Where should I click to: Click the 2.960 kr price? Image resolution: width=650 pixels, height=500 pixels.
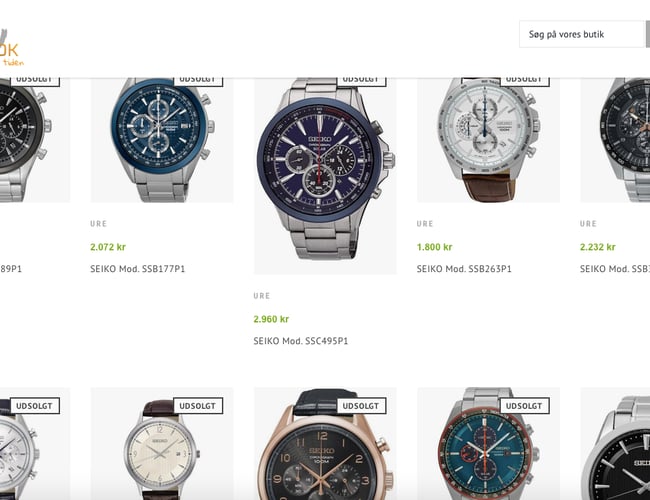pos(271,319)
